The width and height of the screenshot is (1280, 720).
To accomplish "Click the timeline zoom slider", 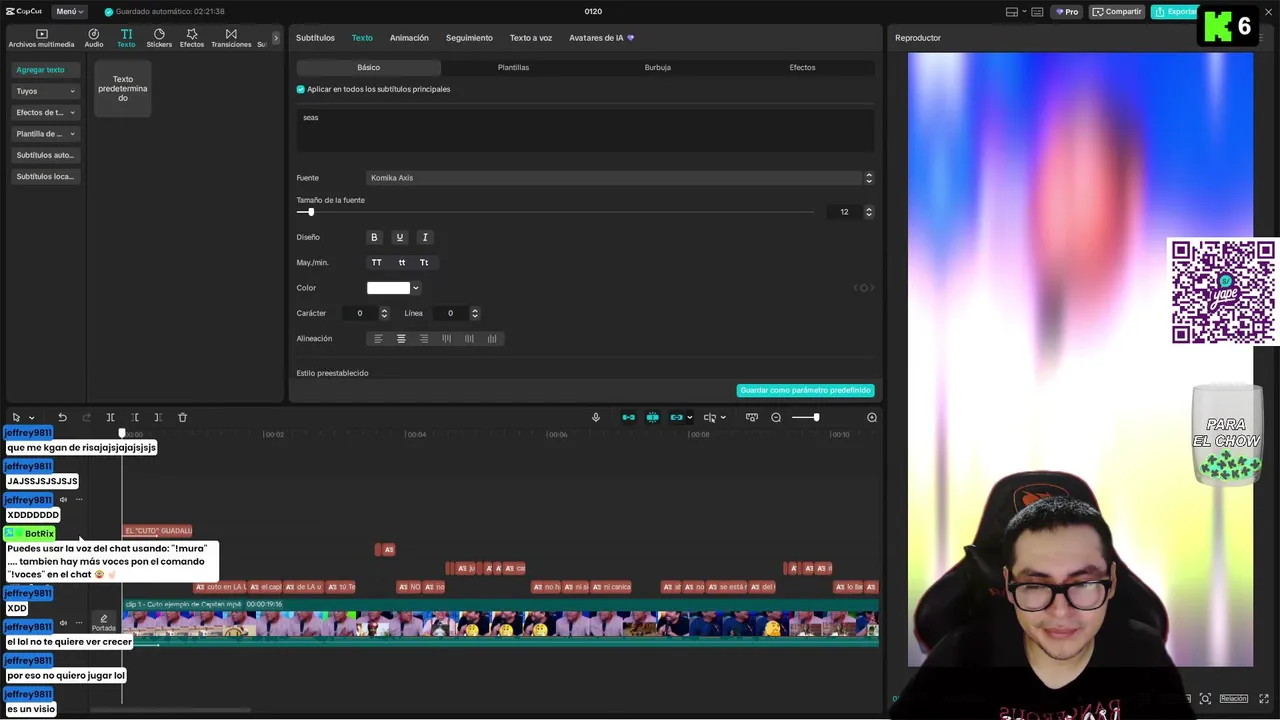I will pos(805,417).
